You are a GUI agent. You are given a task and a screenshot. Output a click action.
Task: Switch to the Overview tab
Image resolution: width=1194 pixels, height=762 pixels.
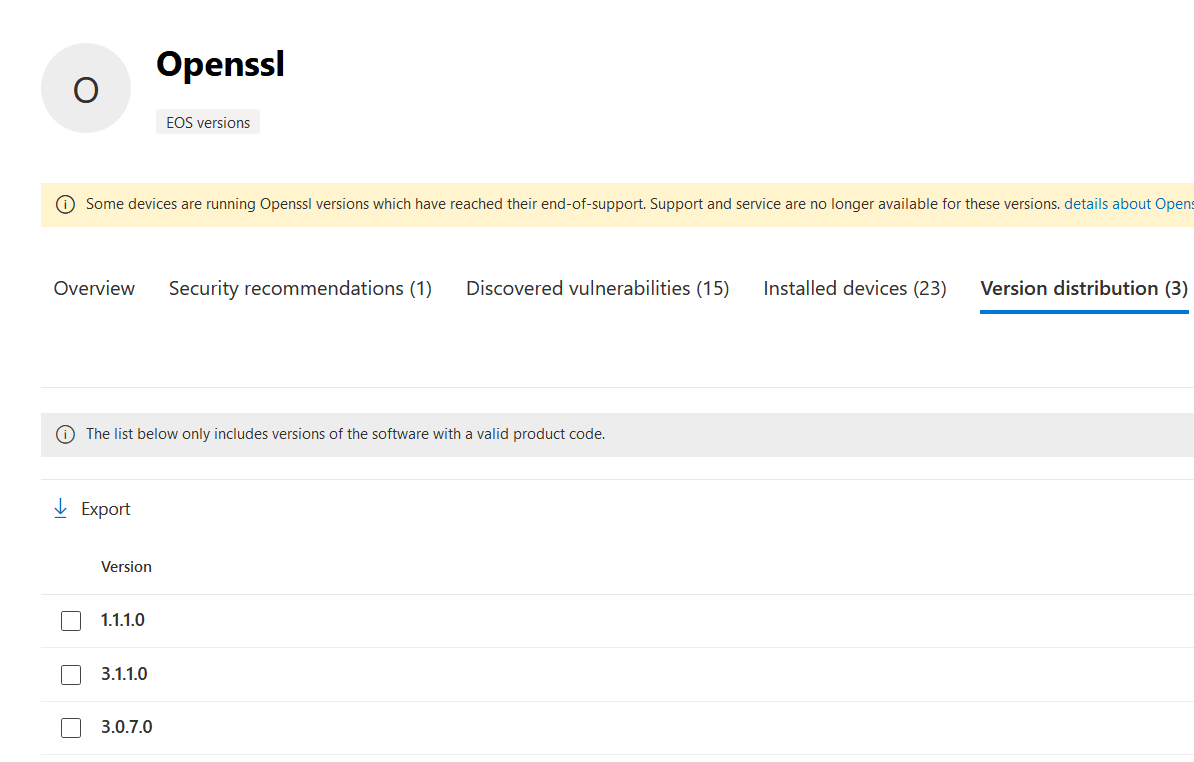coord(93,288)
